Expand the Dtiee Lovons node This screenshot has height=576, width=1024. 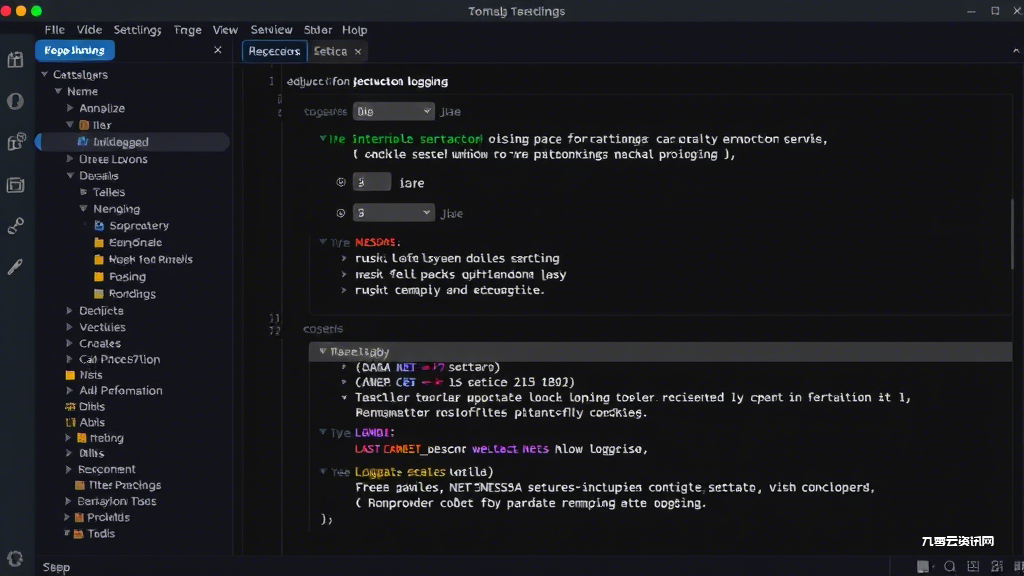point(70,159)
